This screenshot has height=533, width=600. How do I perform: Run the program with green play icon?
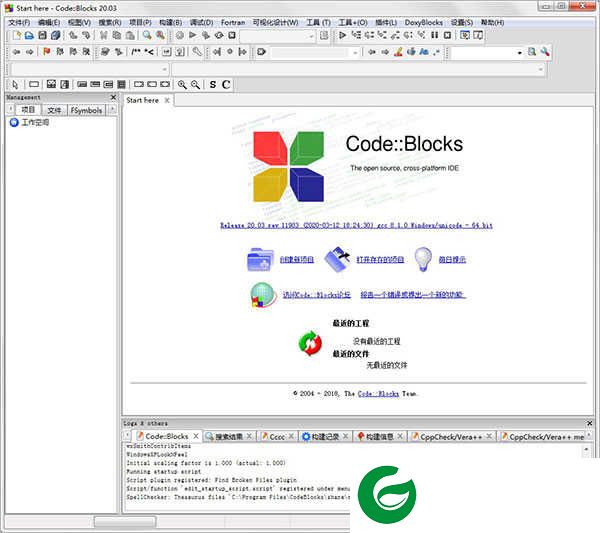(192, 35)
